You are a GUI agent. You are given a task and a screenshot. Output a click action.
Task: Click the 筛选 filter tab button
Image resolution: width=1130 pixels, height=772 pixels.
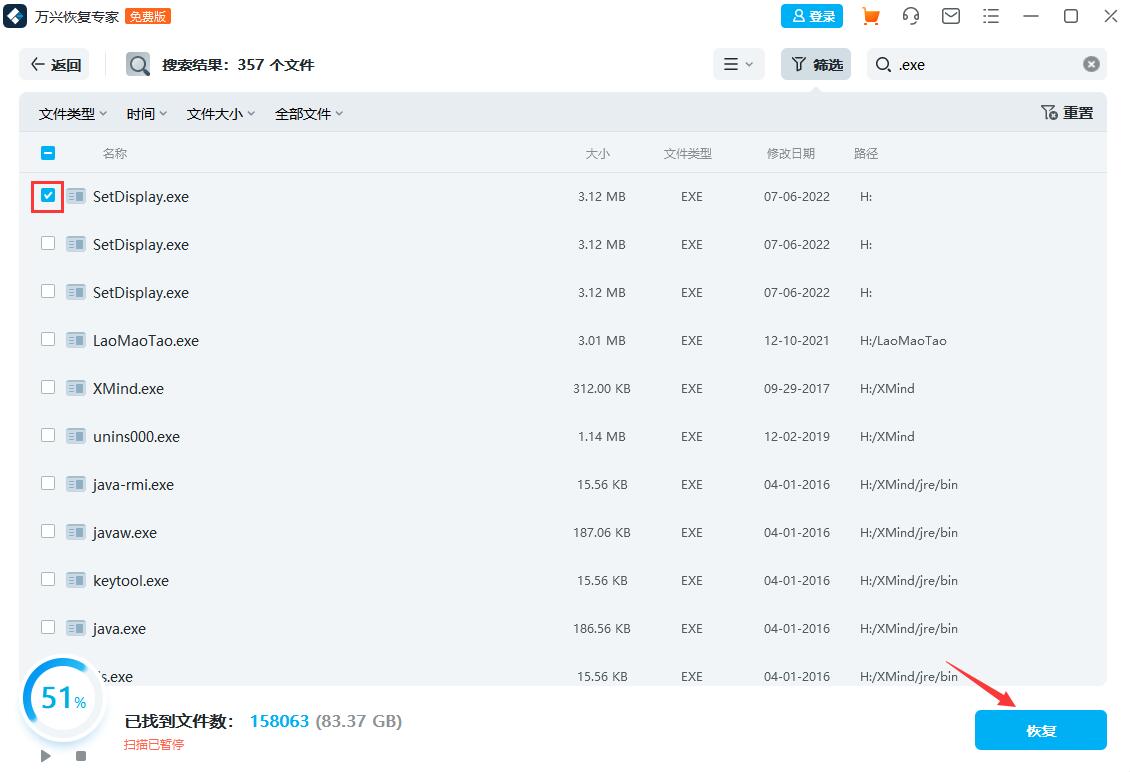pyautogui.click(x=816, y=64)
